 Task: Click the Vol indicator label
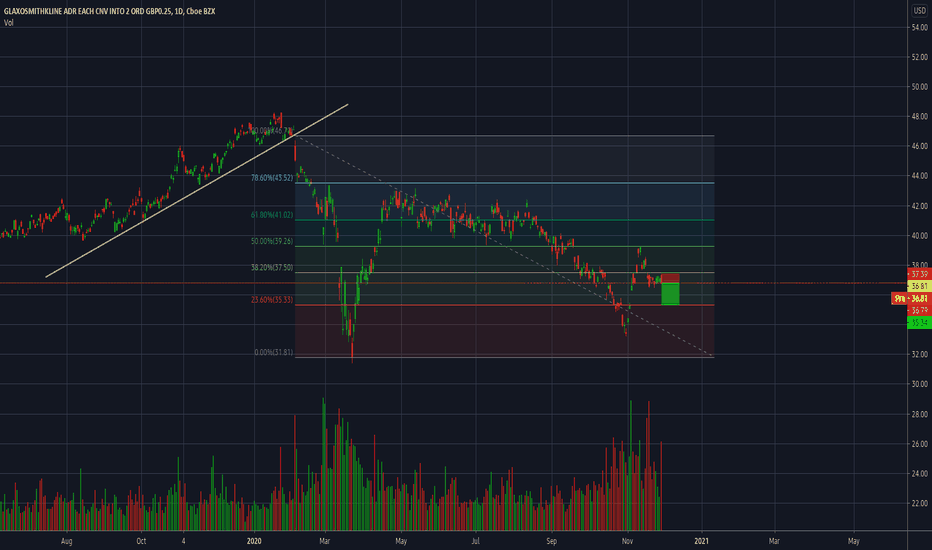pyautogui.click(x=8, y=23)
